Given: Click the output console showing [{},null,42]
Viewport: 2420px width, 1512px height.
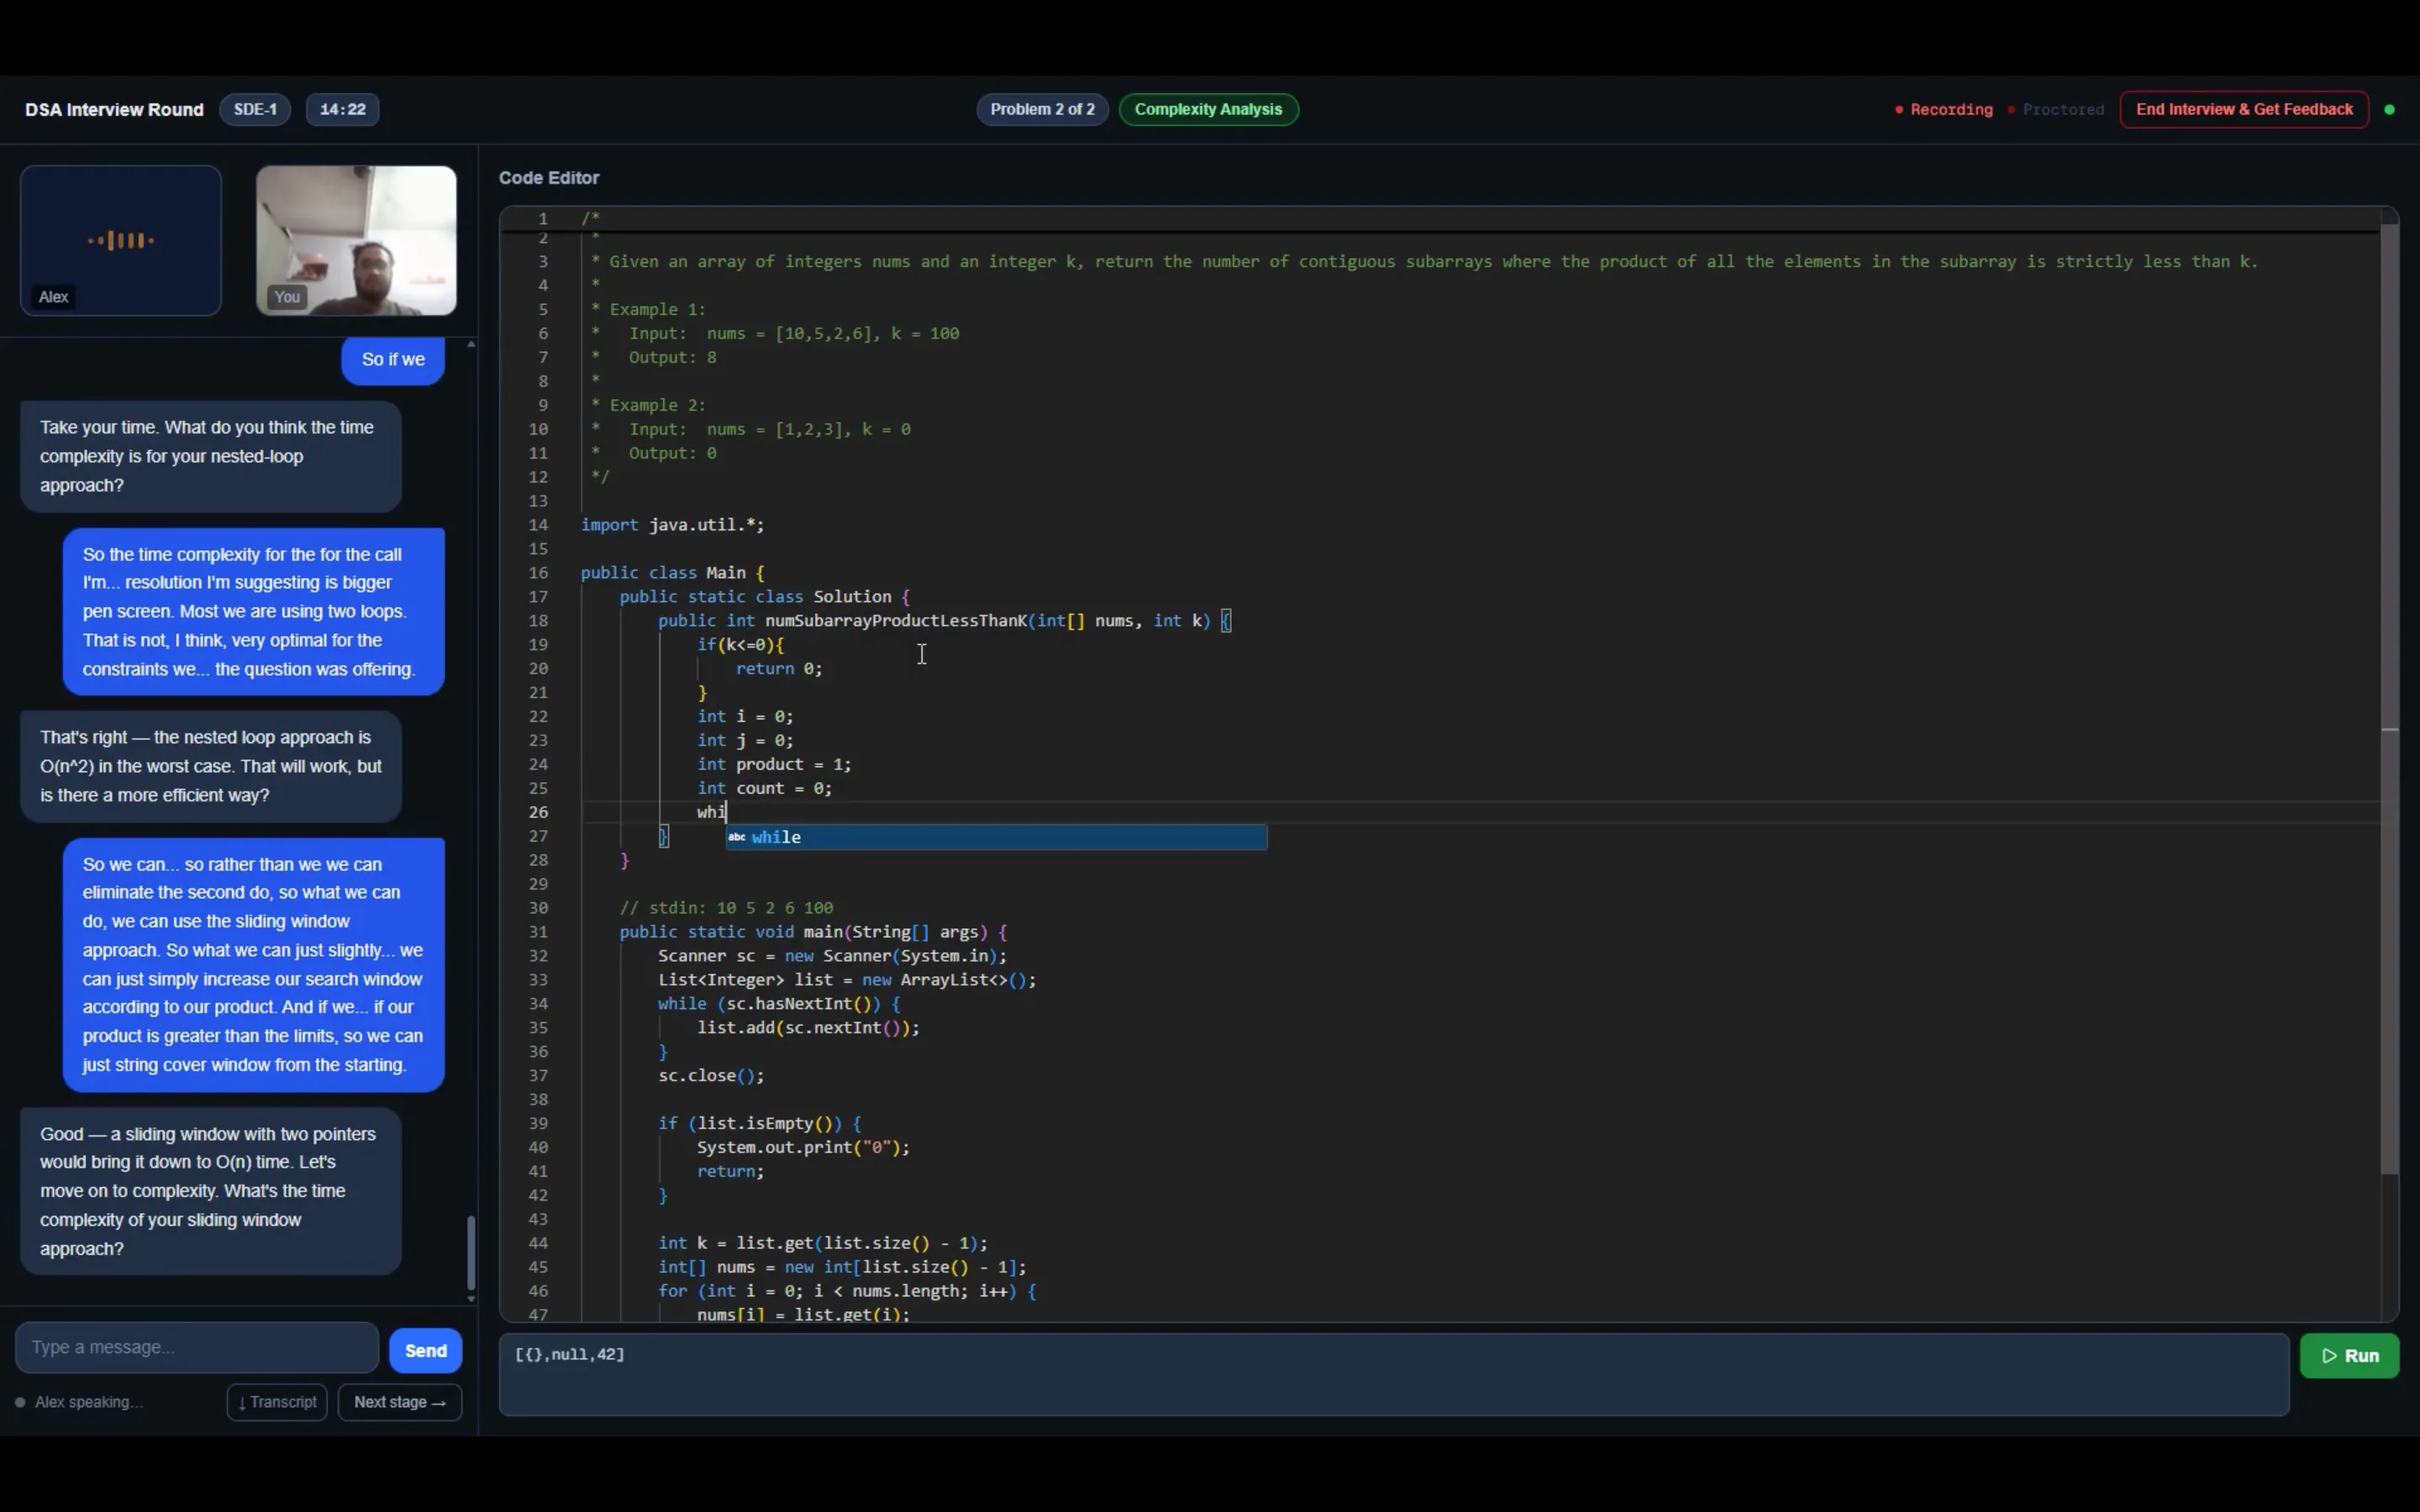Looking at the screenshot, I should [x=1394, y=1375].
